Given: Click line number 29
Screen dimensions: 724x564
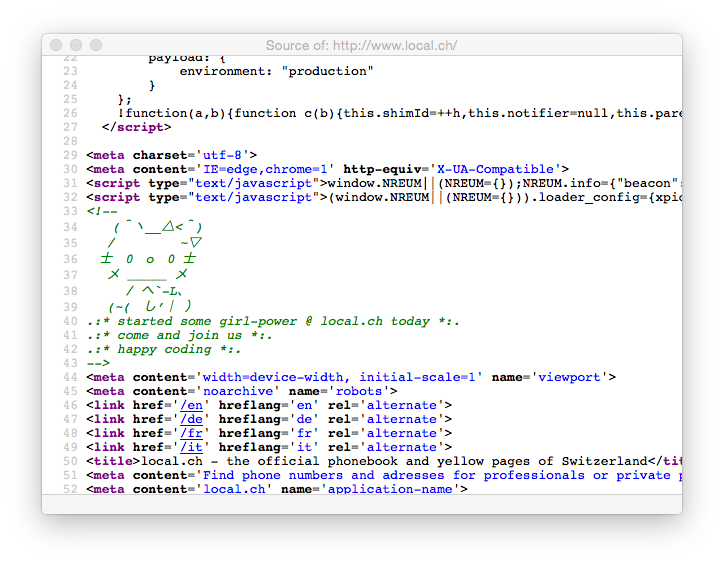Looking at the screenshot, I should (x=70, y=155).
